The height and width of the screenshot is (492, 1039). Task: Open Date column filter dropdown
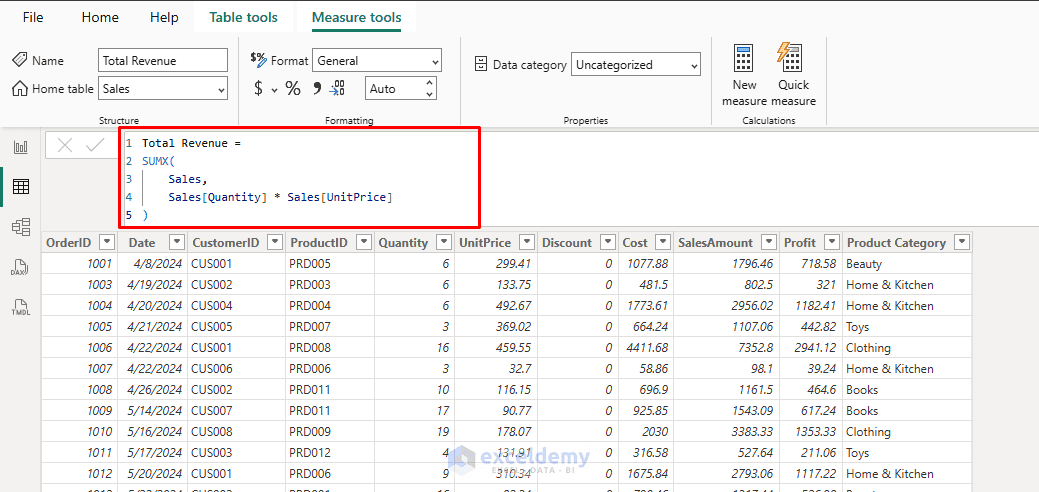177,242
